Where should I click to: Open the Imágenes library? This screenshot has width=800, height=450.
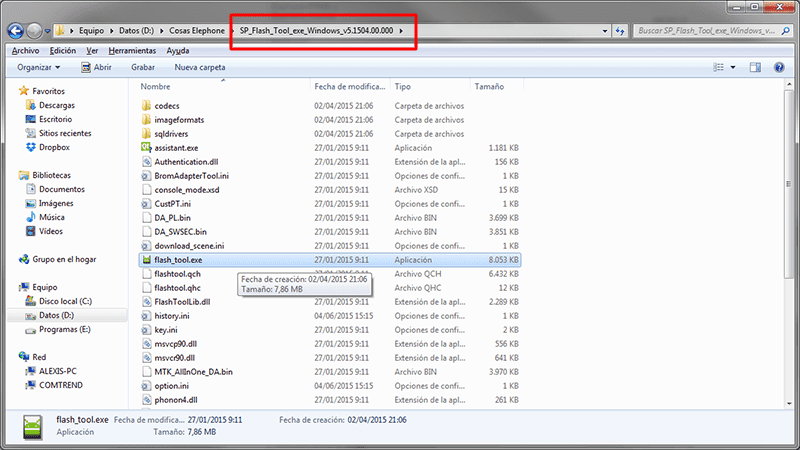coord(56,204)
